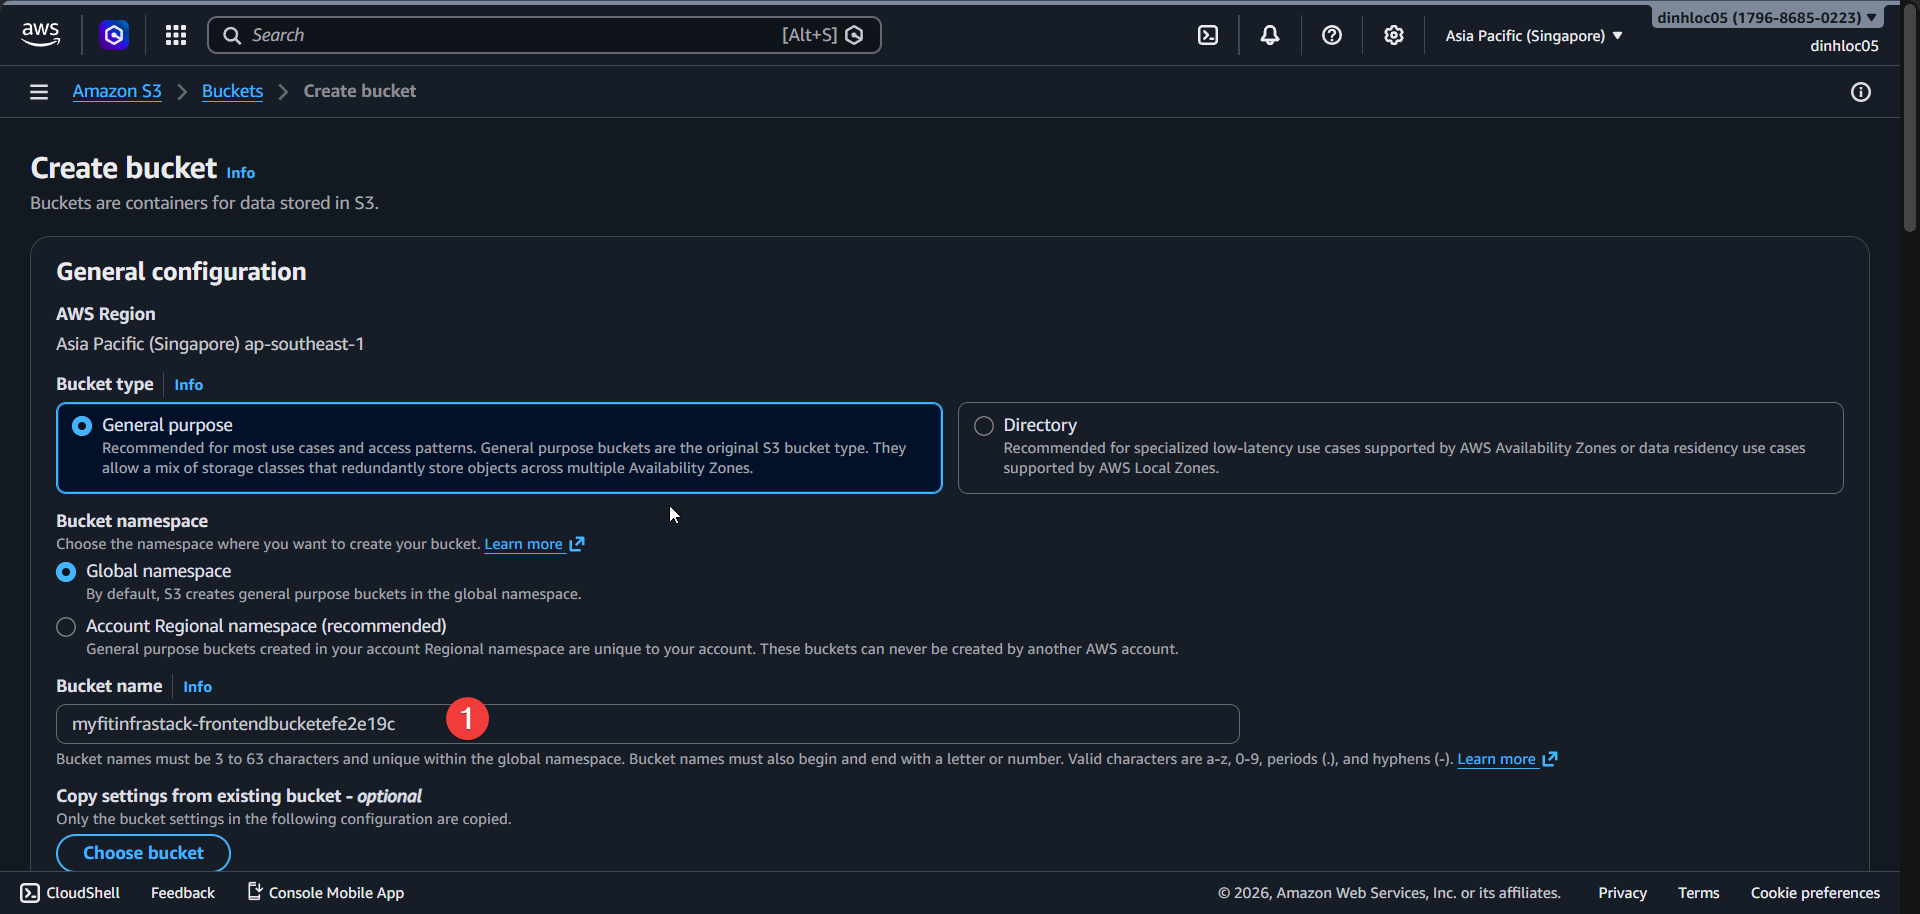The image size is (1920, 914).
Task: Open the info side panel icon
Action: (1861, 92)
